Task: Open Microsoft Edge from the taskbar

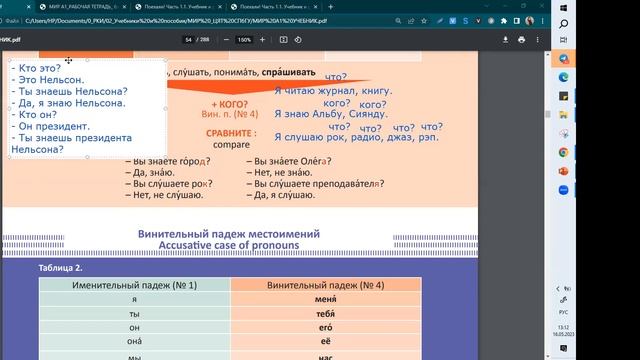Action: pos(564,77)
